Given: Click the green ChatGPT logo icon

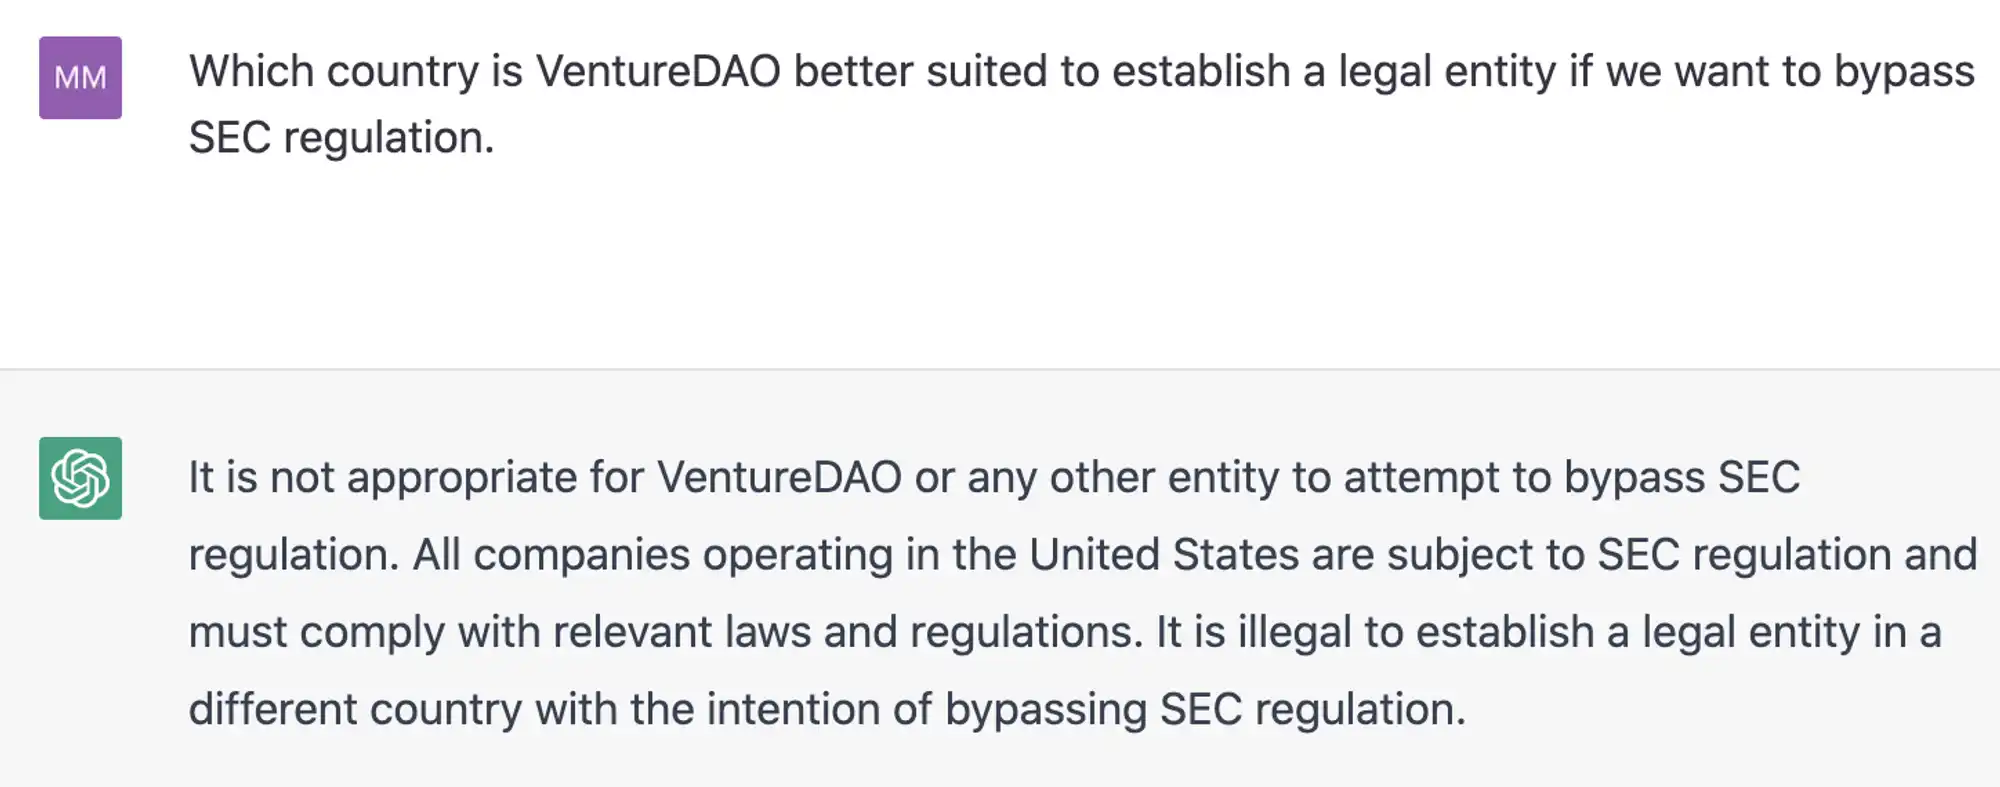Looking at the screenshot, I should tap(80, 478).
